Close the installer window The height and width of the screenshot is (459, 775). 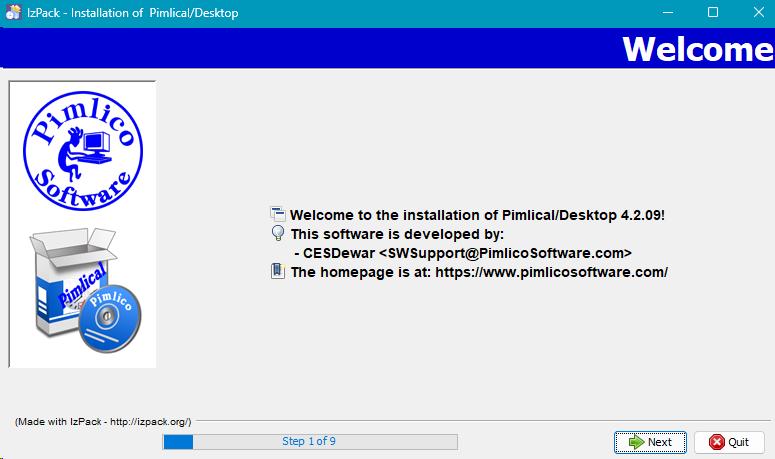[x=758, y=12]
